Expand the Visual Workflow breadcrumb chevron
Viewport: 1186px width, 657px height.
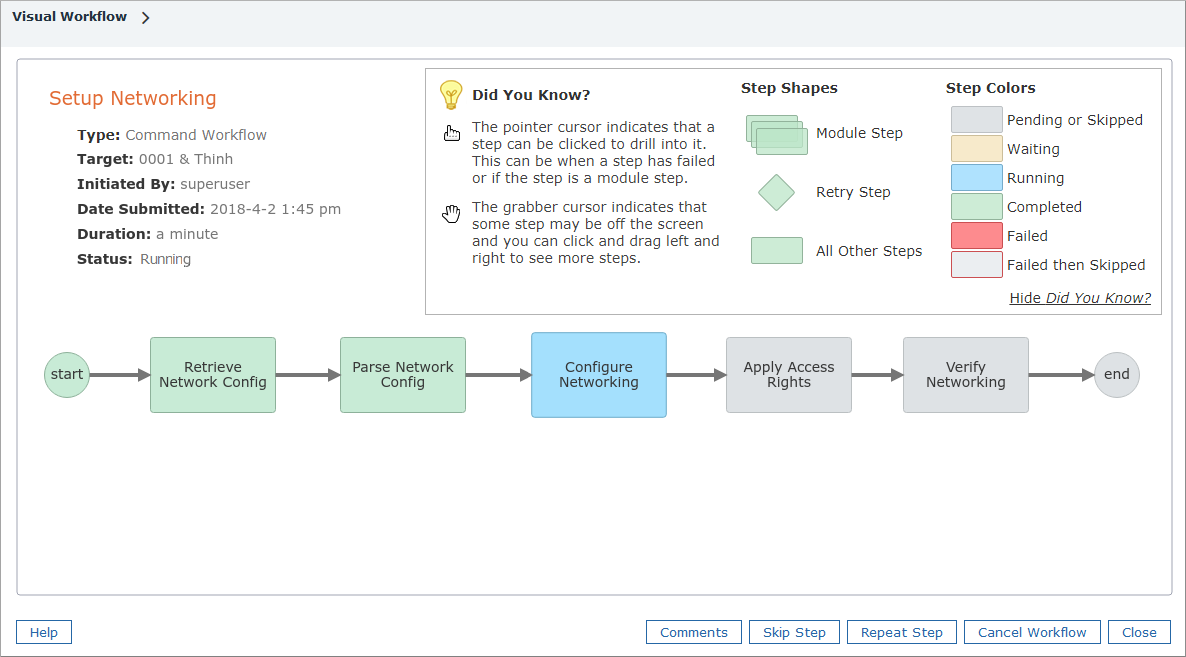[145, 17]
